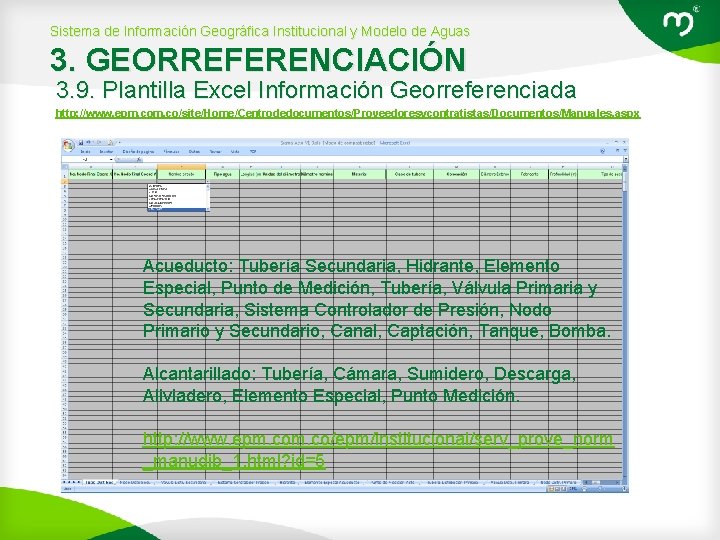Open the Insertar ribbon tab
Viewport: 720px width, 540px height.
point(107,152)
